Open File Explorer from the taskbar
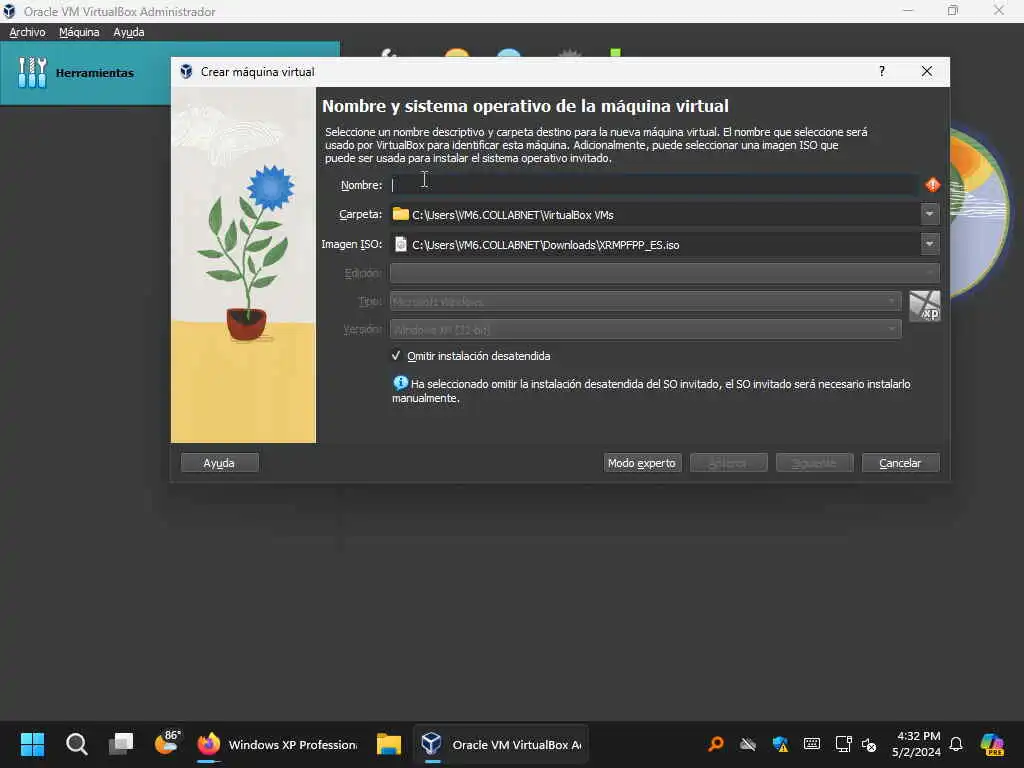 tap(389, 744)
